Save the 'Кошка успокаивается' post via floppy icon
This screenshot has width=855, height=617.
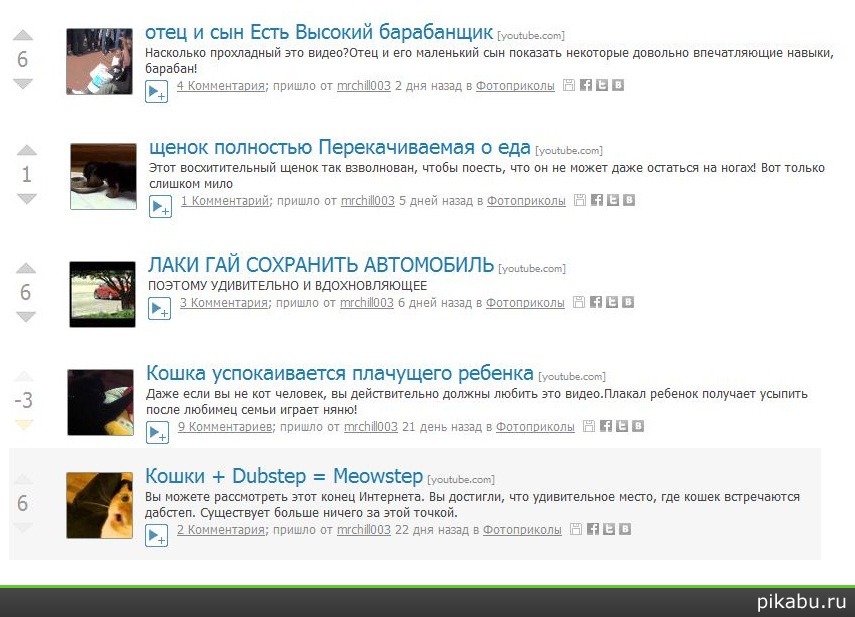coord(589,427)
